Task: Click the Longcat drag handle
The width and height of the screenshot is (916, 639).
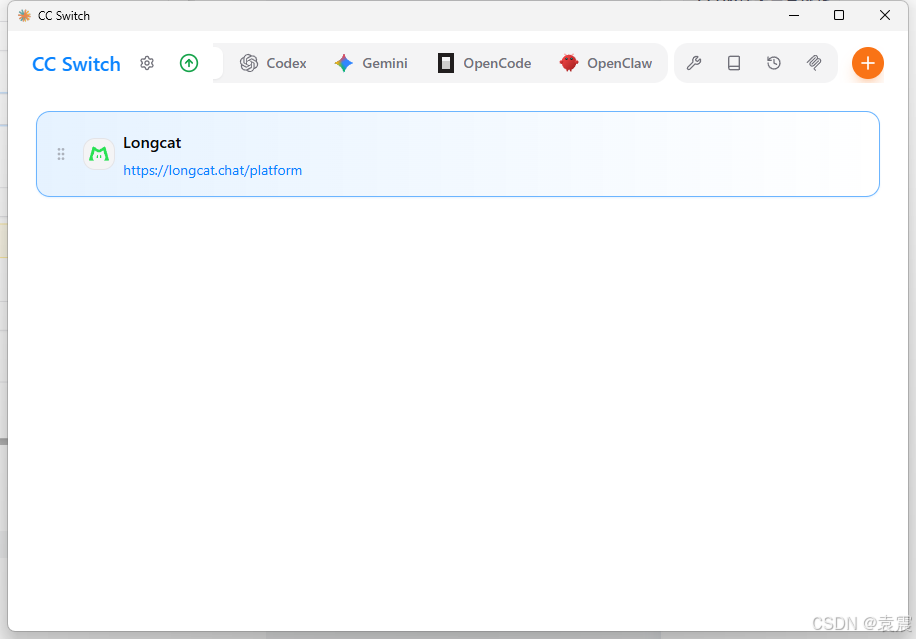Action: click(x=61, y=154)
